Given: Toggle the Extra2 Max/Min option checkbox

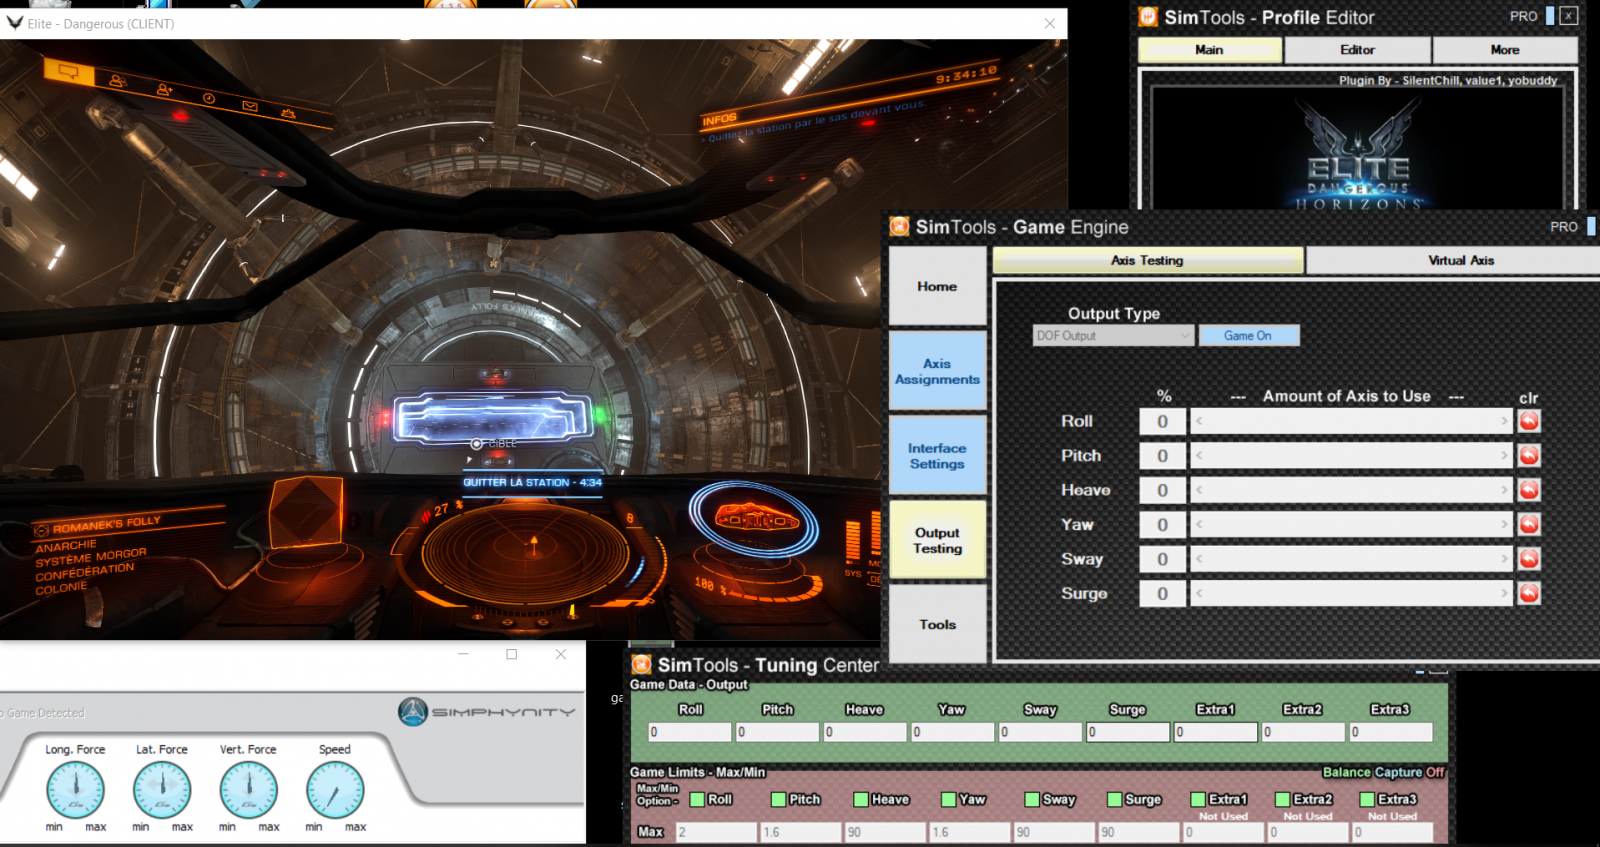Looking at the screenshot, I should pyautogui.click(x=1282, y=799).
